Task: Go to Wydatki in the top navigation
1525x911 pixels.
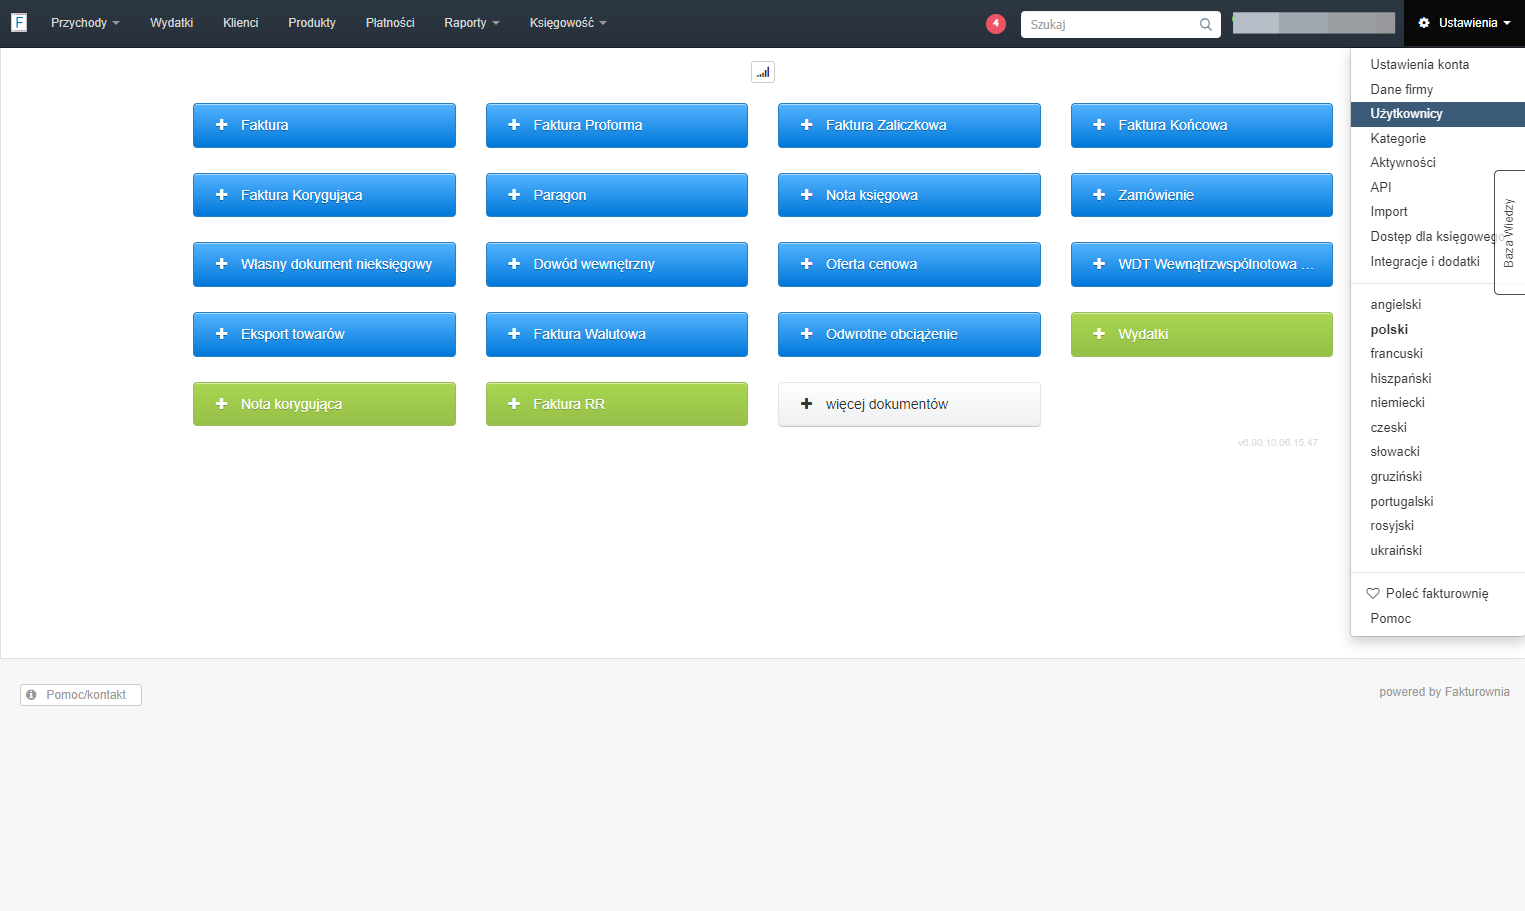Action: tap(172, 23)
